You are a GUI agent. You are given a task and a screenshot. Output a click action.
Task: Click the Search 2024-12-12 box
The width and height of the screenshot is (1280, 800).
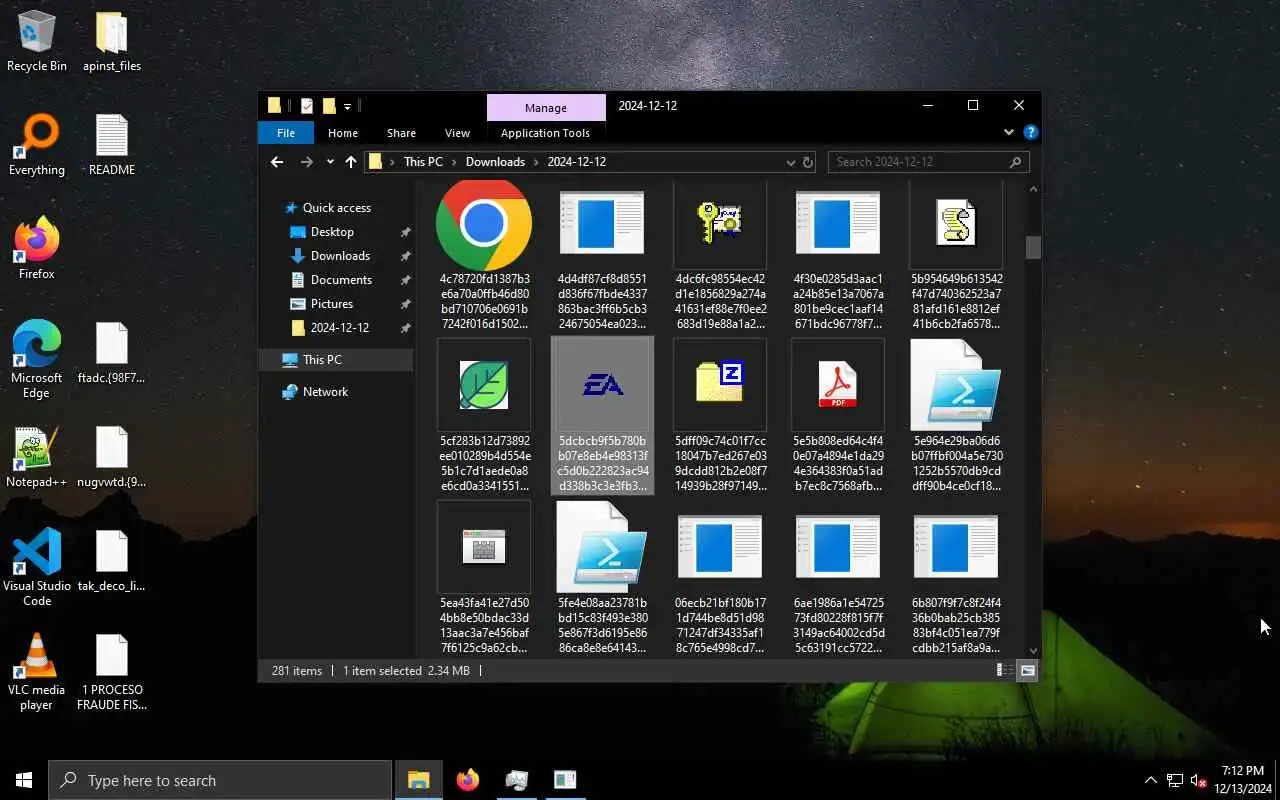pos(928,162)
